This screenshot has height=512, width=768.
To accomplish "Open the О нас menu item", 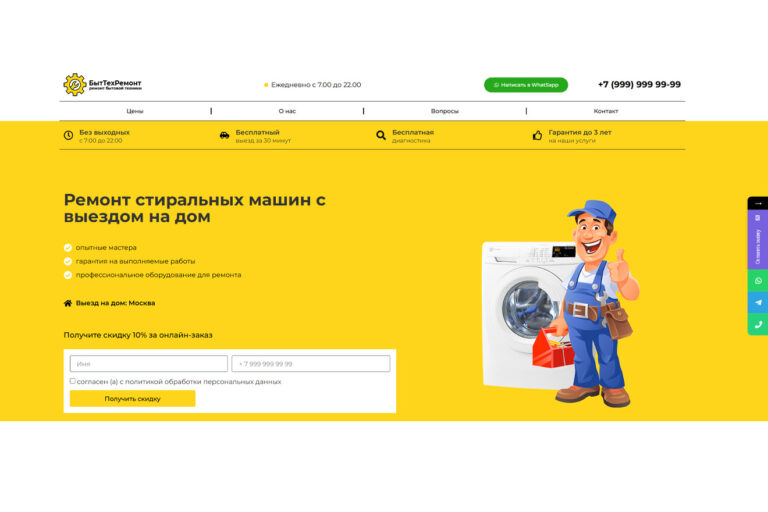I will click(x=287, y=111).
